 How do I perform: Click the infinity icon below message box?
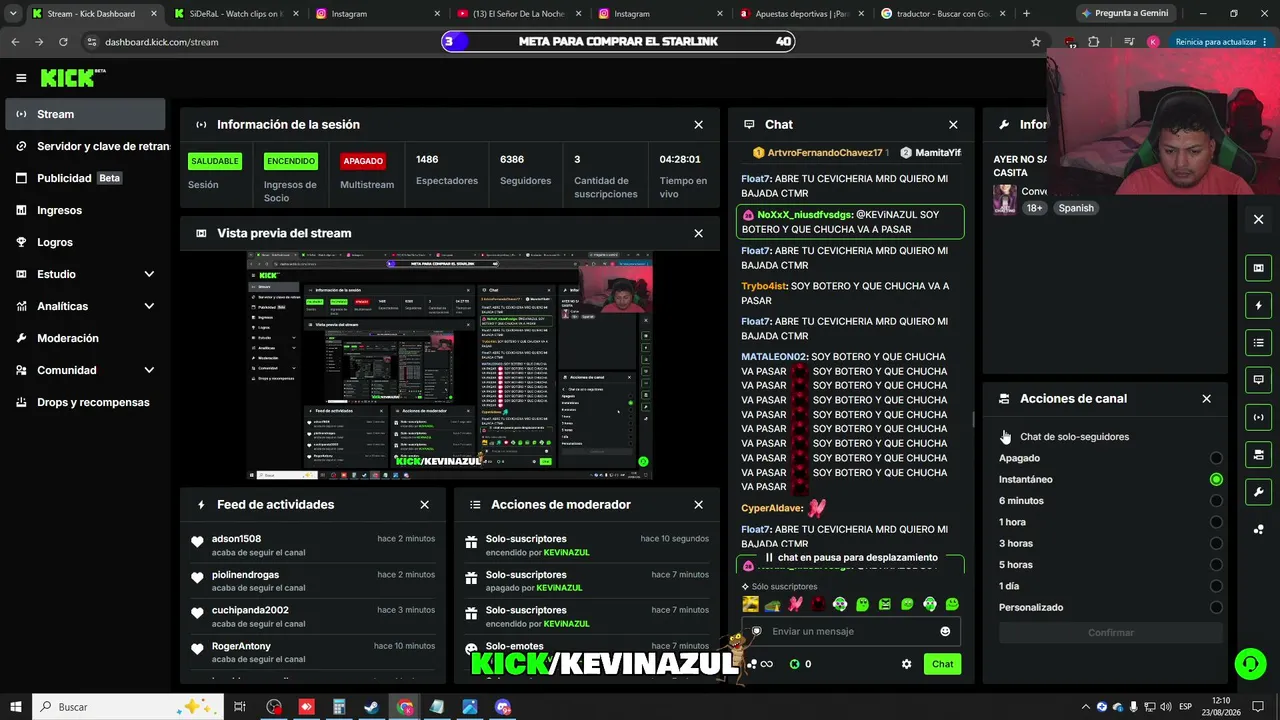tap(767, 664)
